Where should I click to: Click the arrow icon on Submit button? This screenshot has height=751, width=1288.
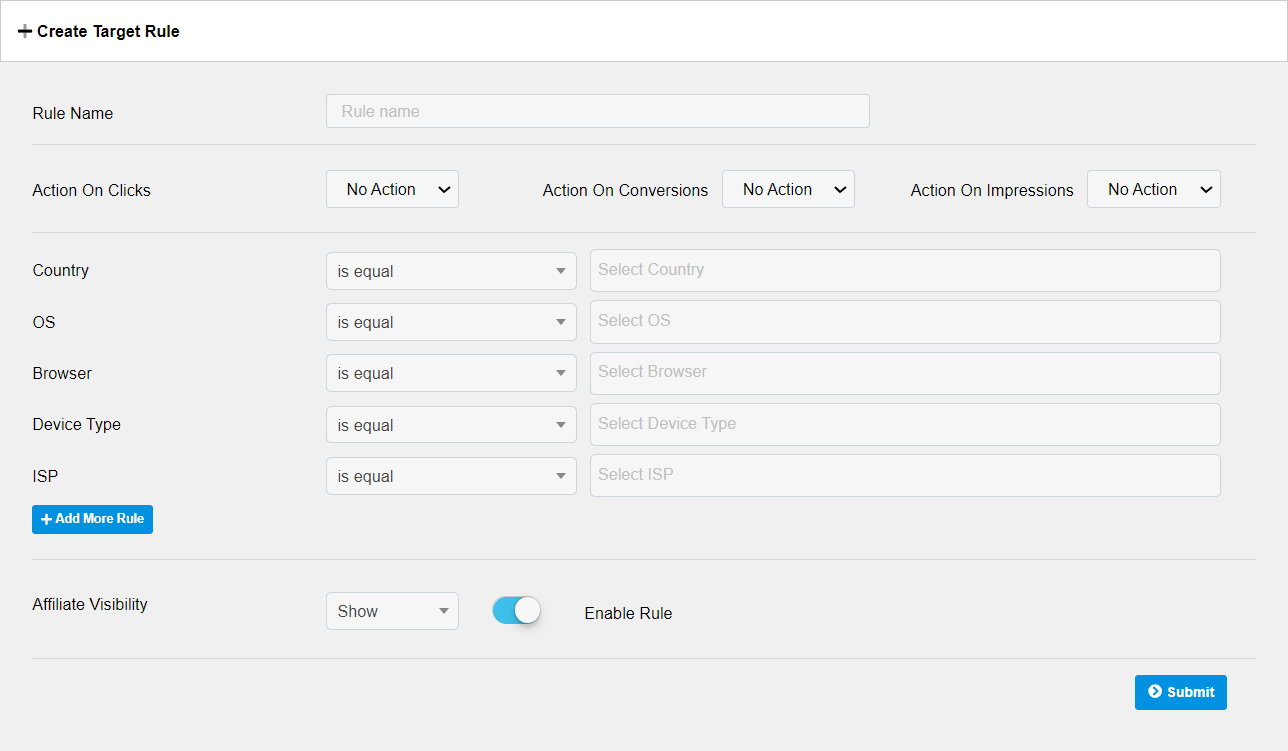1155,692
